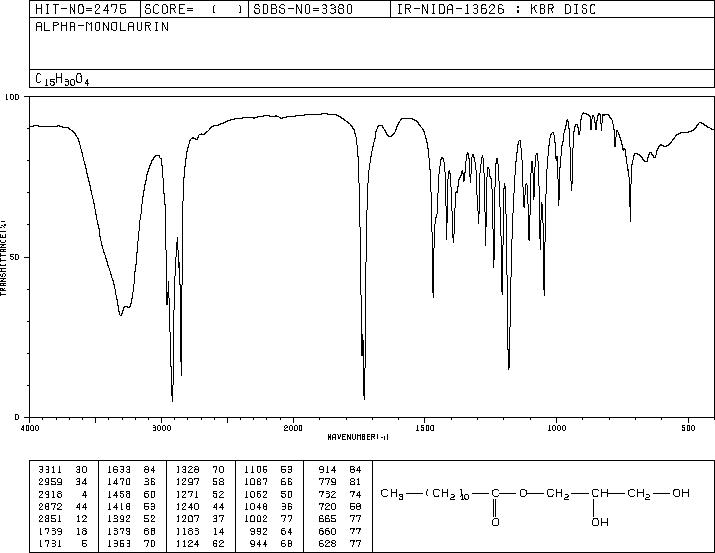This screenshot has width=715, height=553.
Task: Select the SCORE= ( ) header cell
Action: click(x=194, y=9)
